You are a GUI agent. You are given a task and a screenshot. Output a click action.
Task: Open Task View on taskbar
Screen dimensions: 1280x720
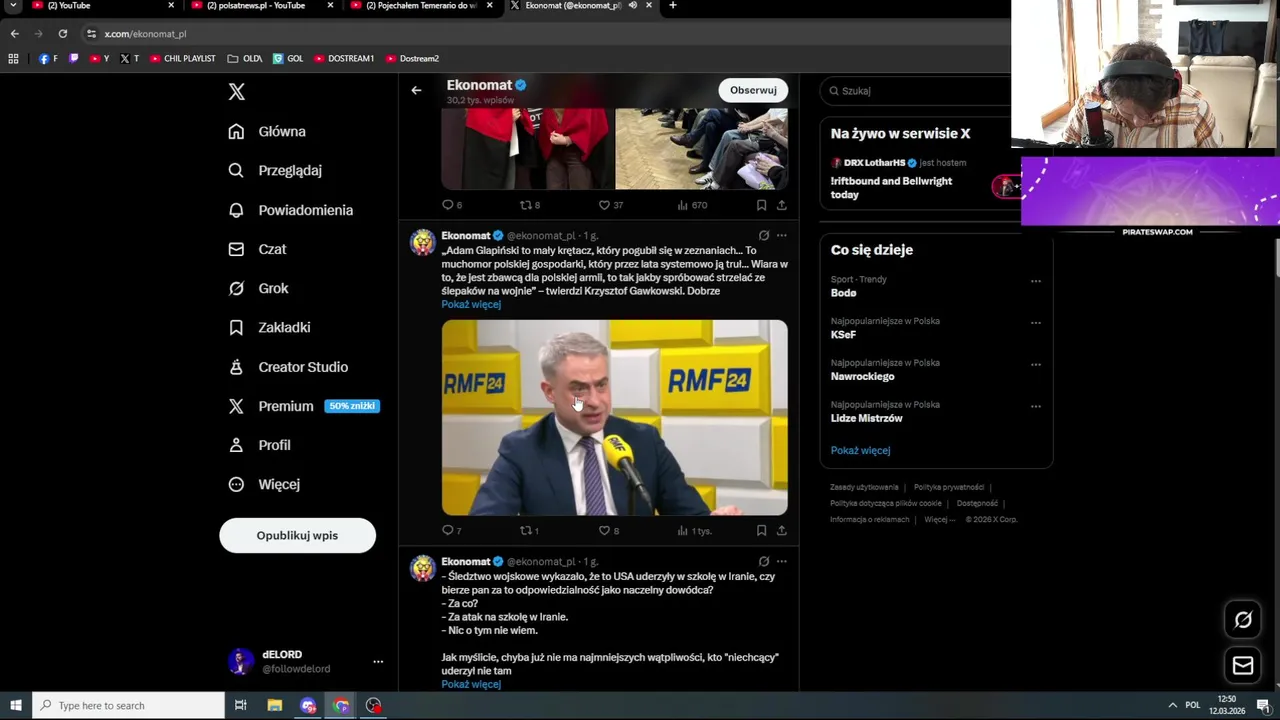240,705
